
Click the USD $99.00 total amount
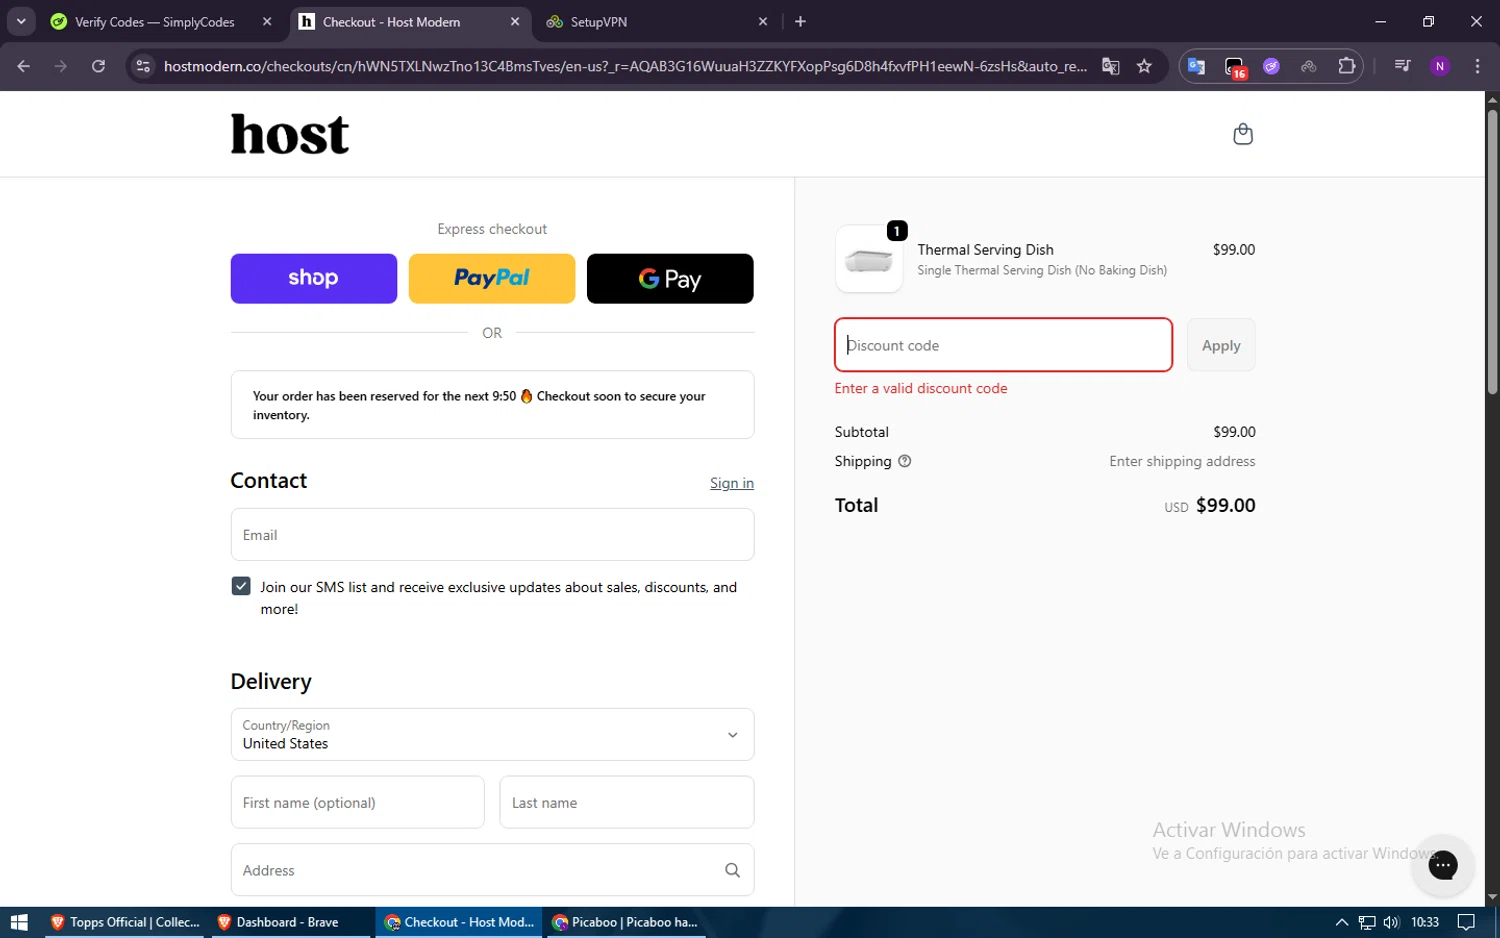tap(1210, 505)
